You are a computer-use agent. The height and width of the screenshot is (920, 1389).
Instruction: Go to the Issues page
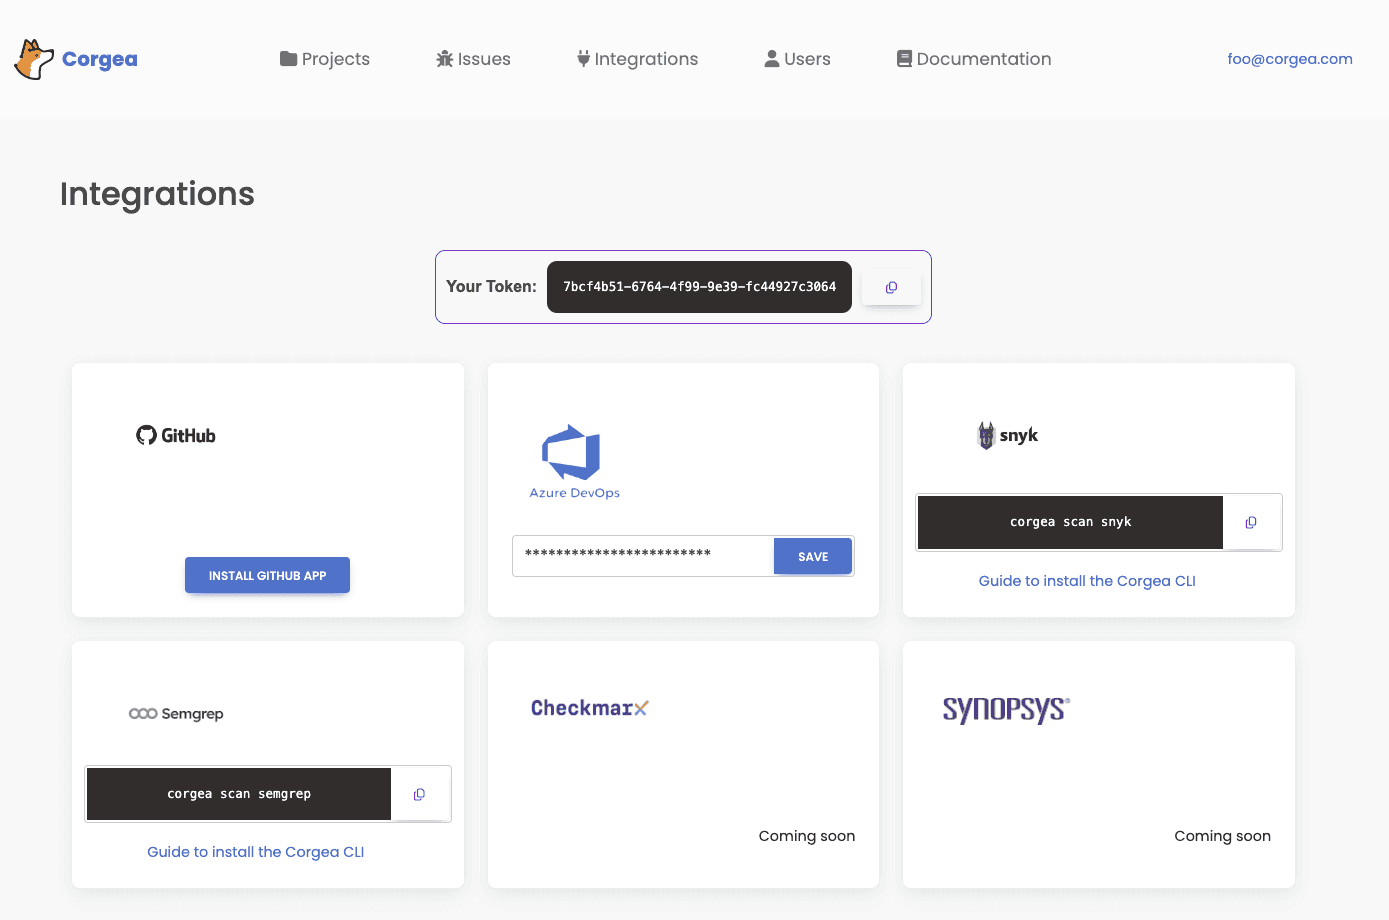[473, 59]
